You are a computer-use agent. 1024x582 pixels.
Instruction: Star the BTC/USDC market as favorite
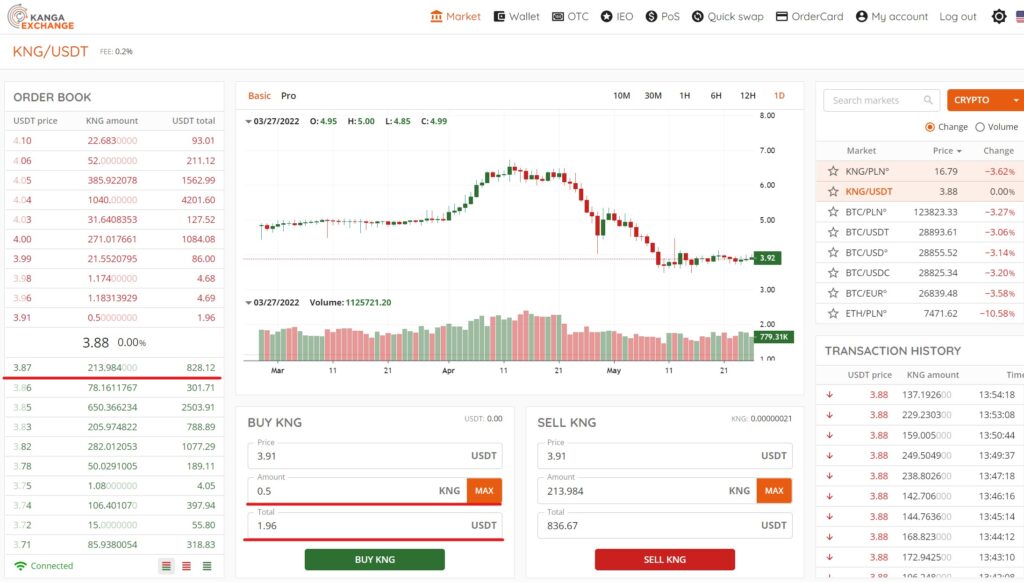click(833, 272)
